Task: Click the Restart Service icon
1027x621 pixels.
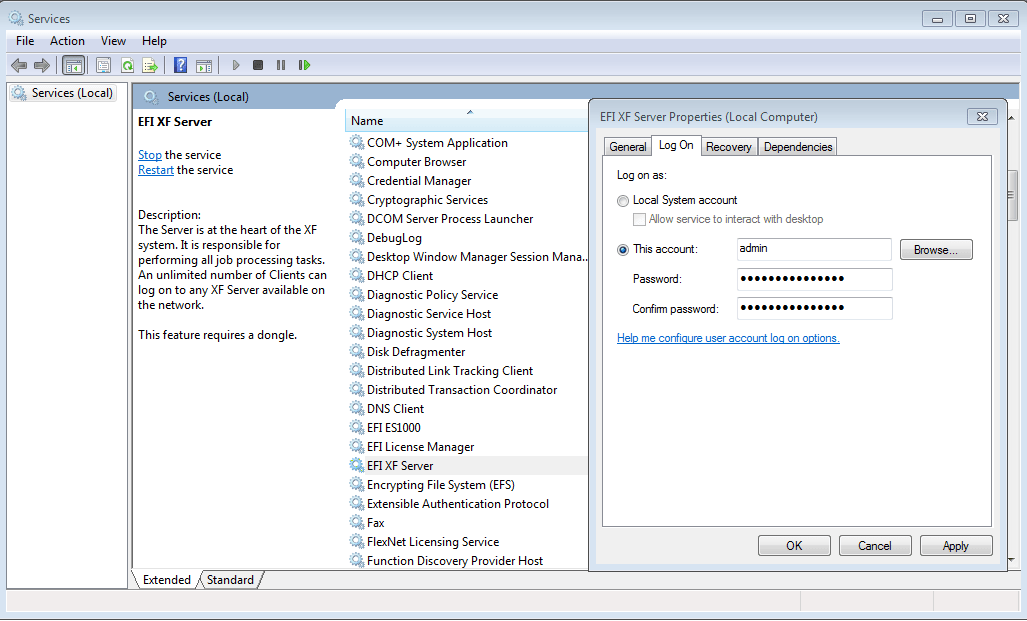Action: [x=304, y=65]
